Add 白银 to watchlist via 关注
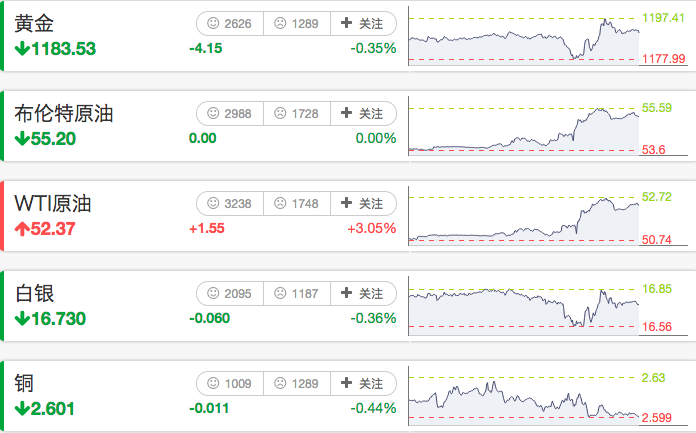Image resolution: width=696 pixels, height=433 pixels. [x=363, y=293]
